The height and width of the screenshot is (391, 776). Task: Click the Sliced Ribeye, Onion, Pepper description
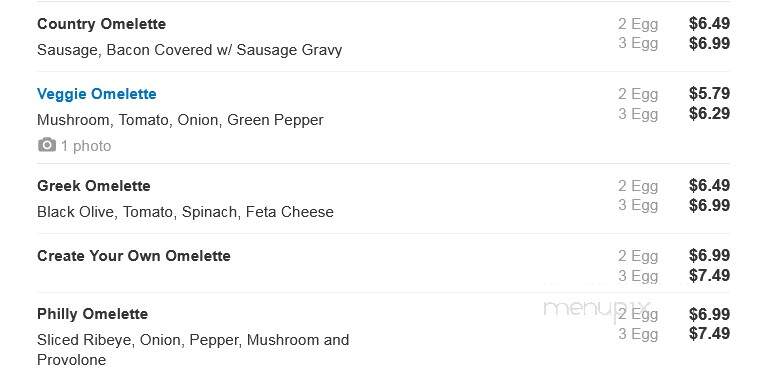coord(193,349)
